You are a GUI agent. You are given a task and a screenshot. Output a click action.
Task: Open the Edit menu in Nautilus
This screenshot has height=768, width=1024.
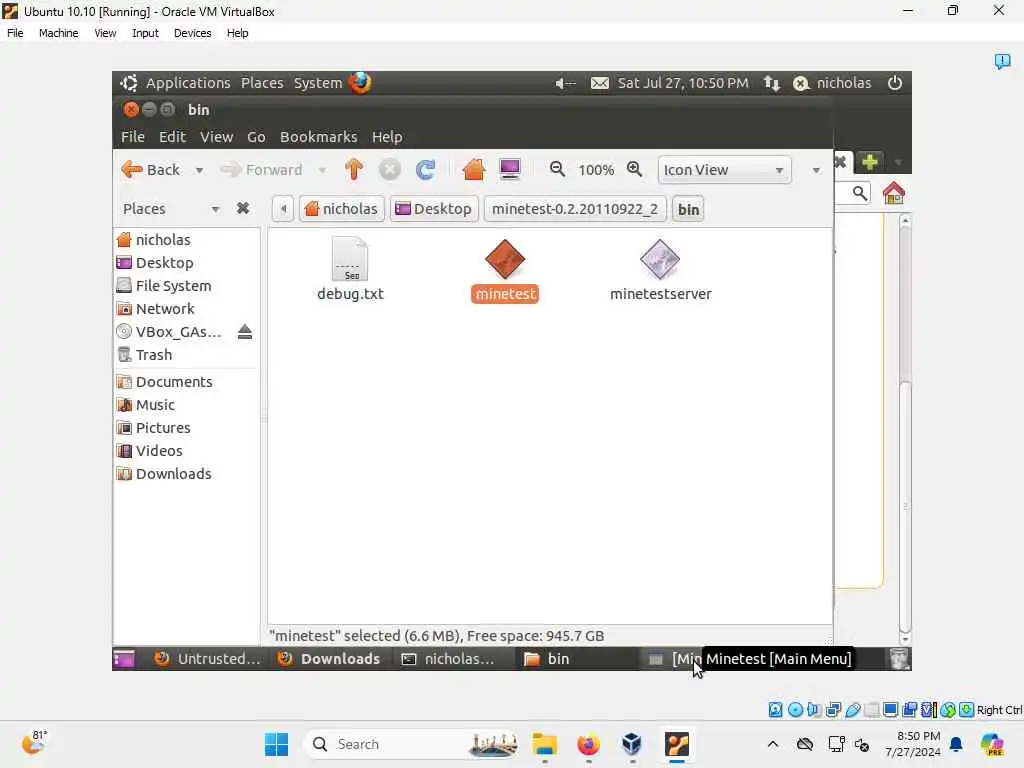pyautogui.click(x=172, y=136)
